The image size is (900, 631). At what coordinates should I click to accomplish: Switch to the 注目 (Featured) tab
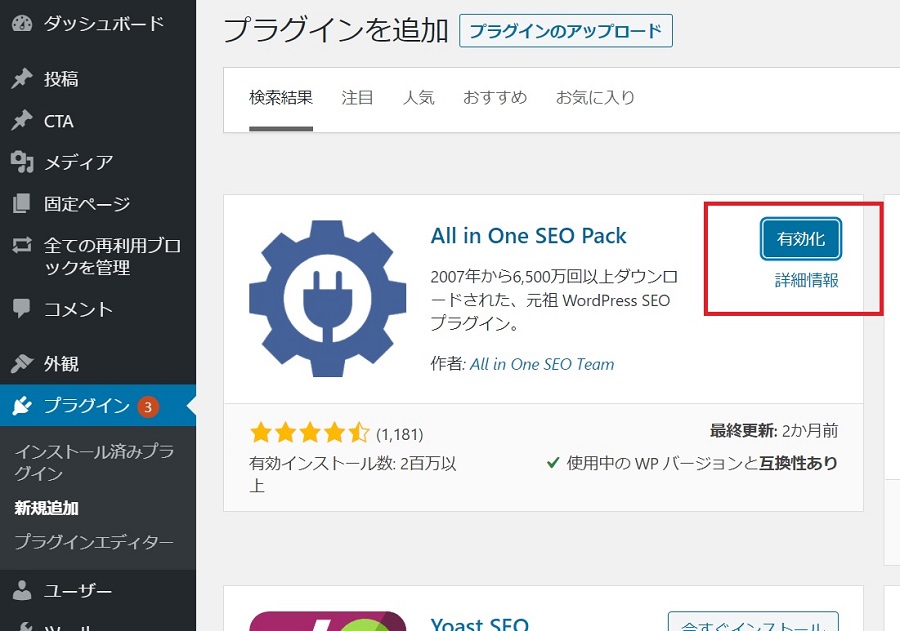point(357,98)
